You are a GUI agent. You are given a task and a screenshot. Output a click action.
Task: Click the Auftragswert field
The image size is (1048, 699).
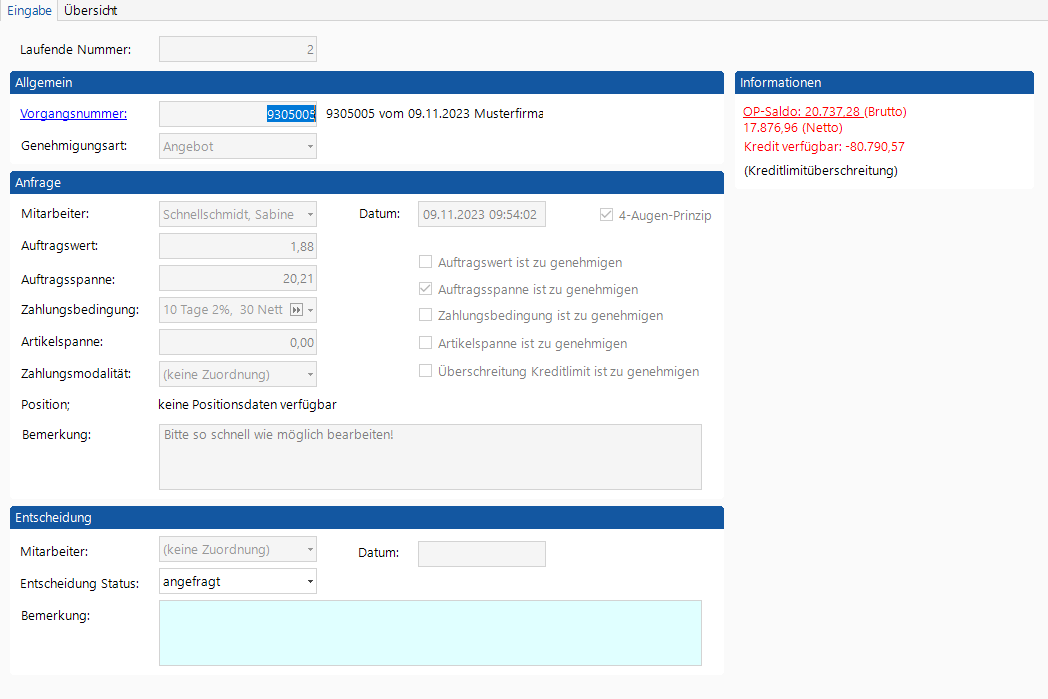click(x=238, y=246)
